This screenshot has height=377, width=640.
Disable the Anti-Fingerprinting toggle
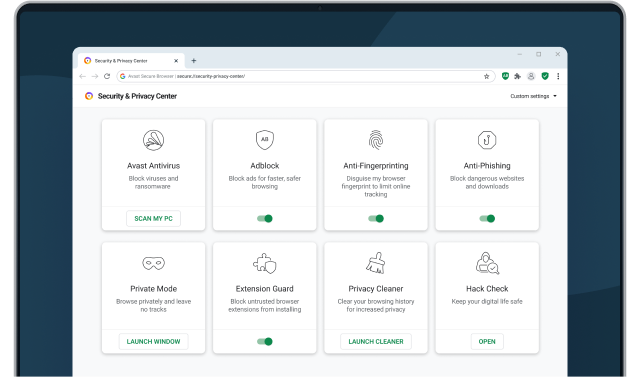point(376,219)
